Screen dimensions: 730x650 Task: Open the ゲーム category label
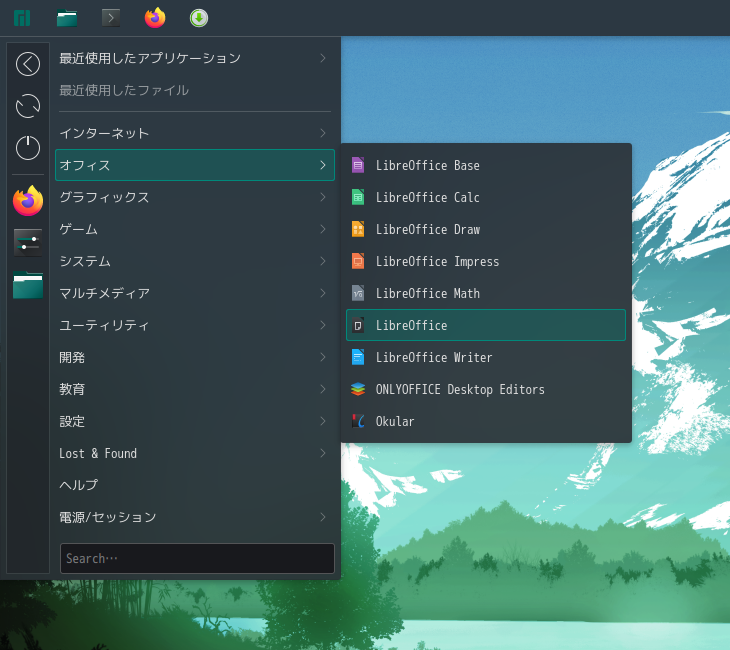coord(78,229)
